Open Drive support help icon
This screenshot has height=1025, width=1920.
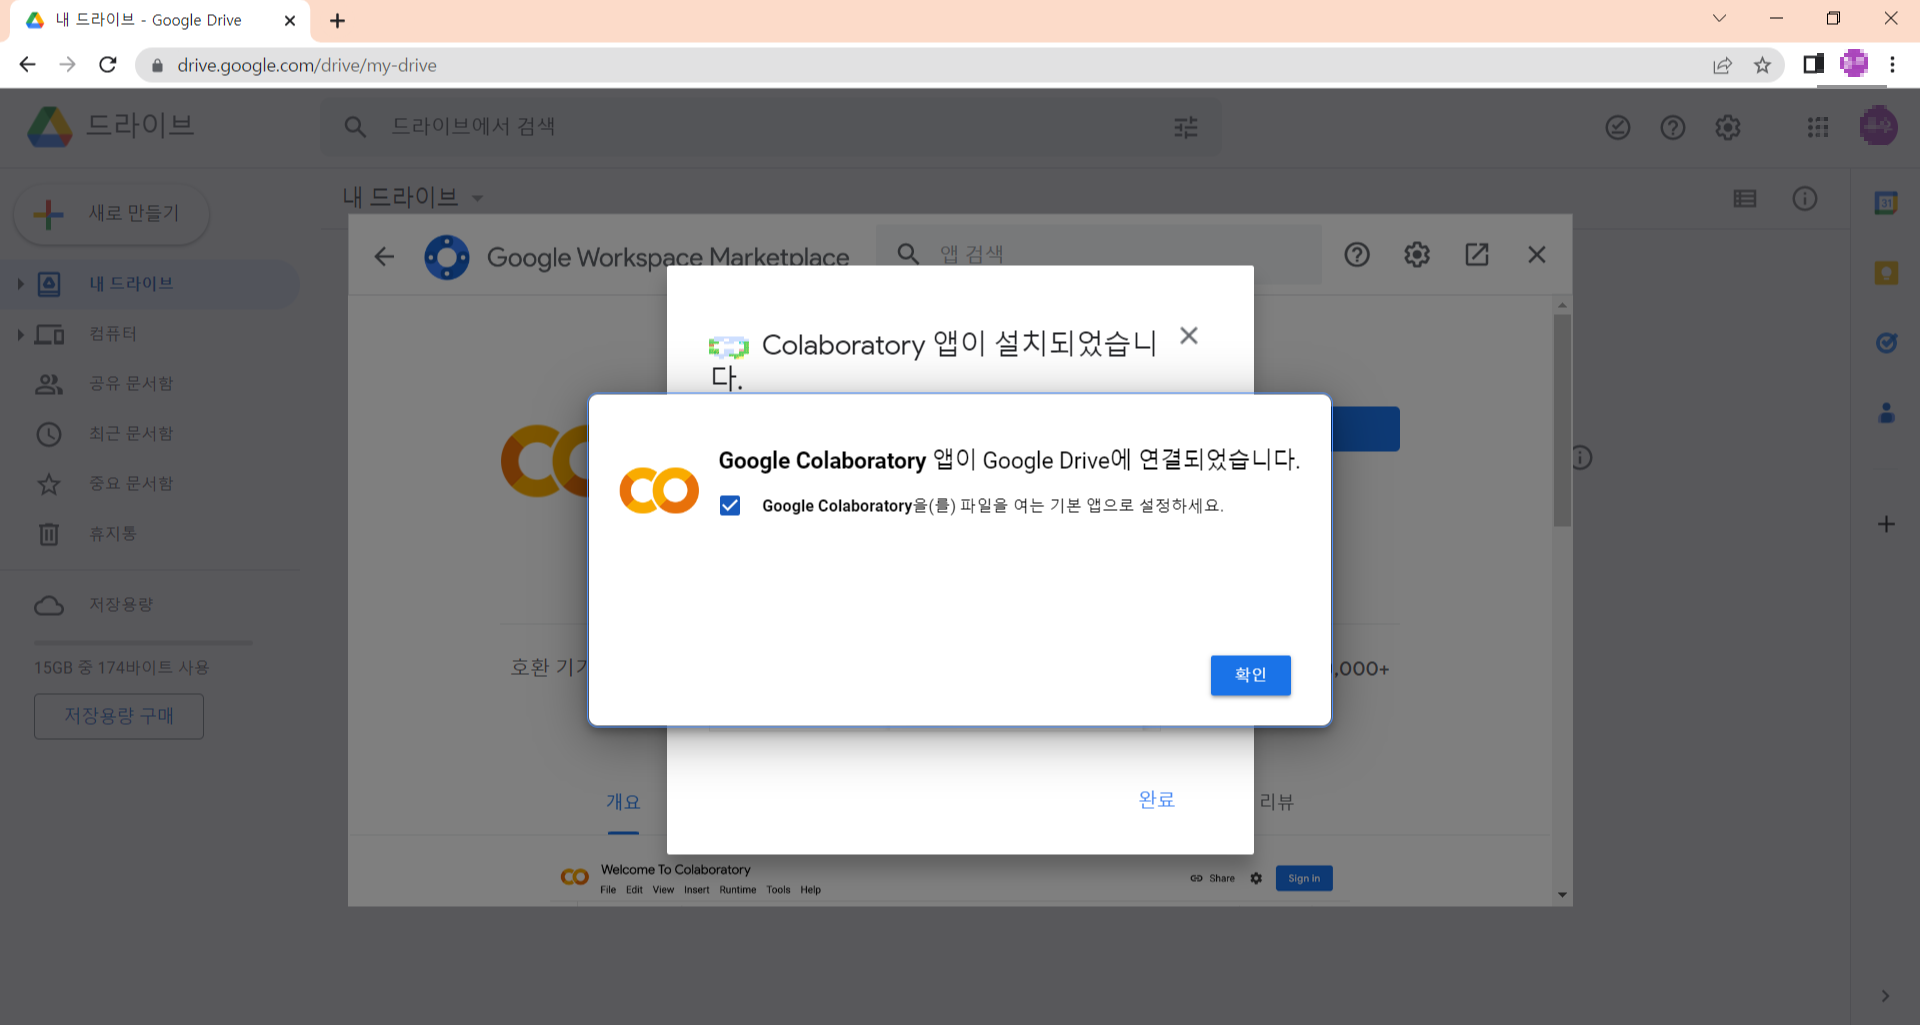pyautogui.click(x=1673, y=127)
